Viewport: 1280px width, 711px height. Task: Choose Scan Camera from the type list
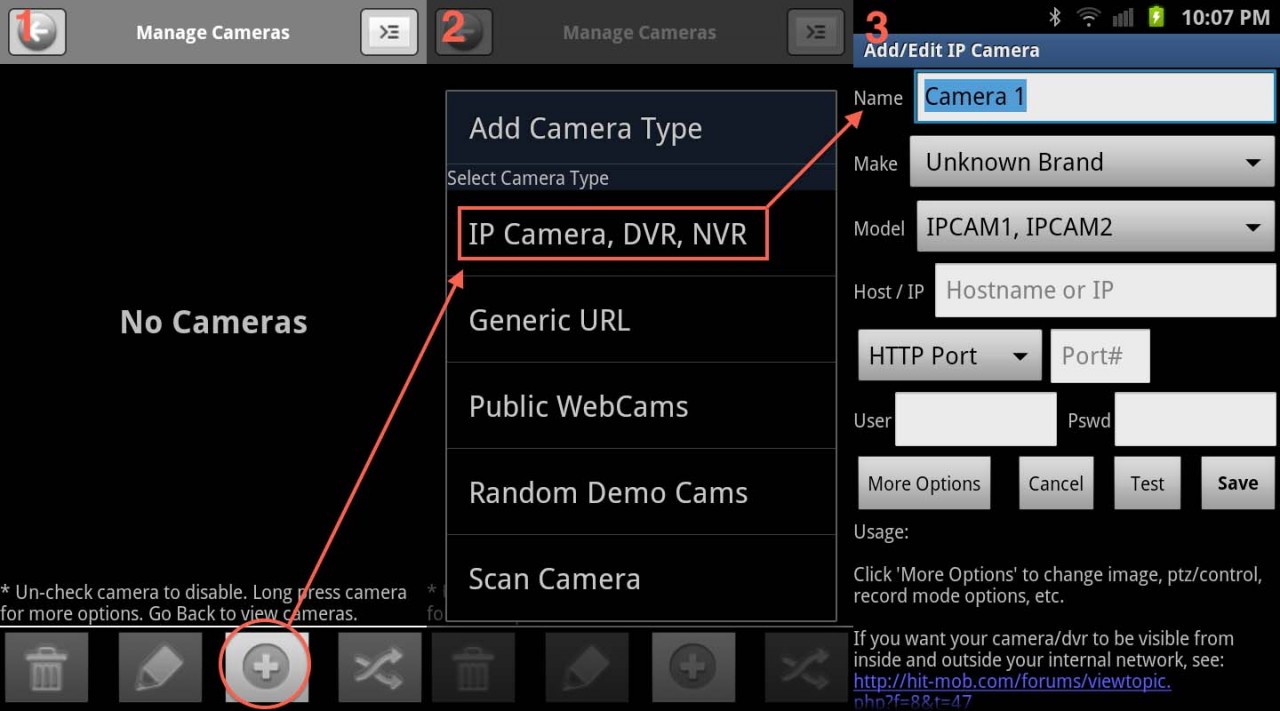coord(554,578)
